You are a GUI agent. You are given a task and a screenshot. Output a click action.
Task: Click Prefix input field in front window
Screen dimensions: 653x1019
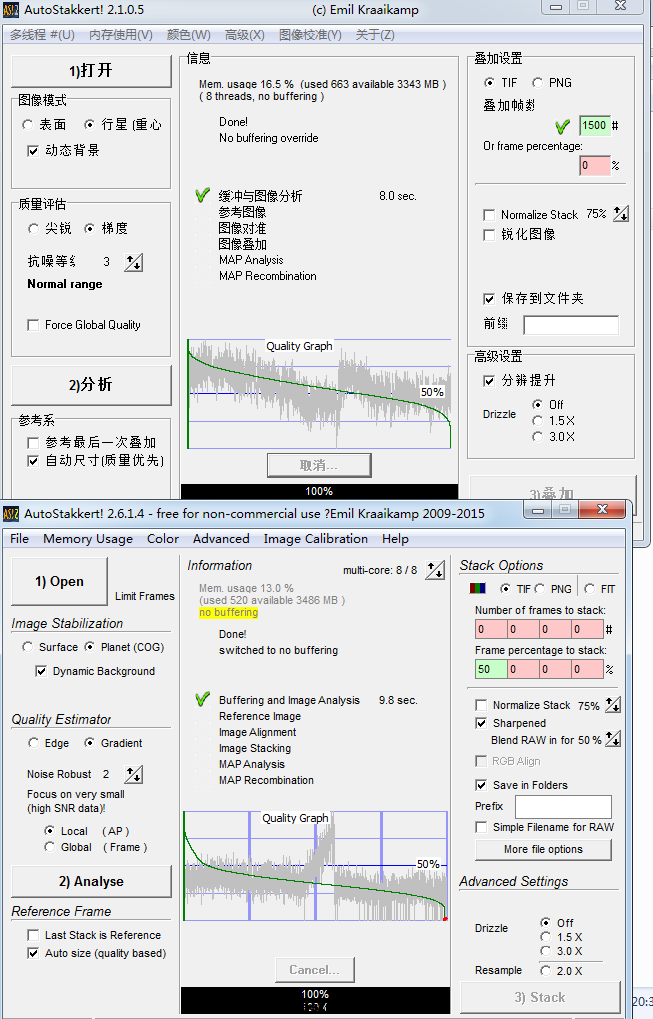[563, 806]
